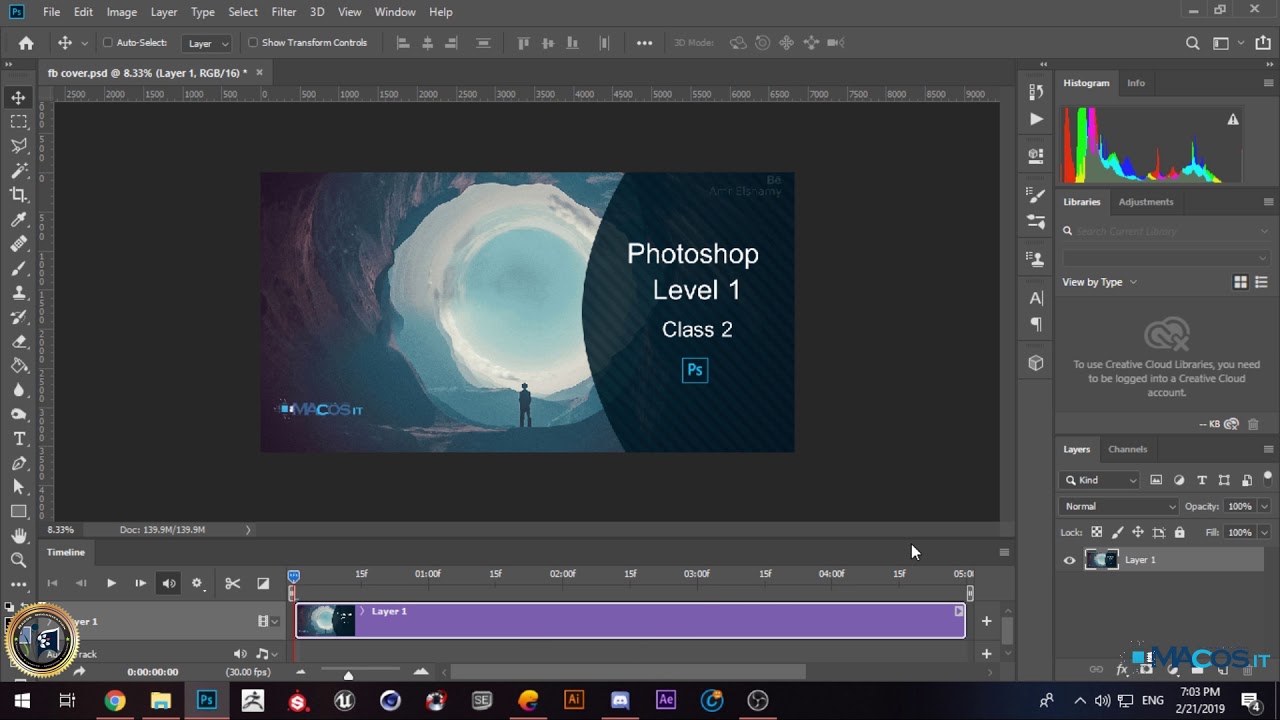Click the search icon in options bar
The height and width of the screenshot is (720, 1280).
(x=1192, y=43)
